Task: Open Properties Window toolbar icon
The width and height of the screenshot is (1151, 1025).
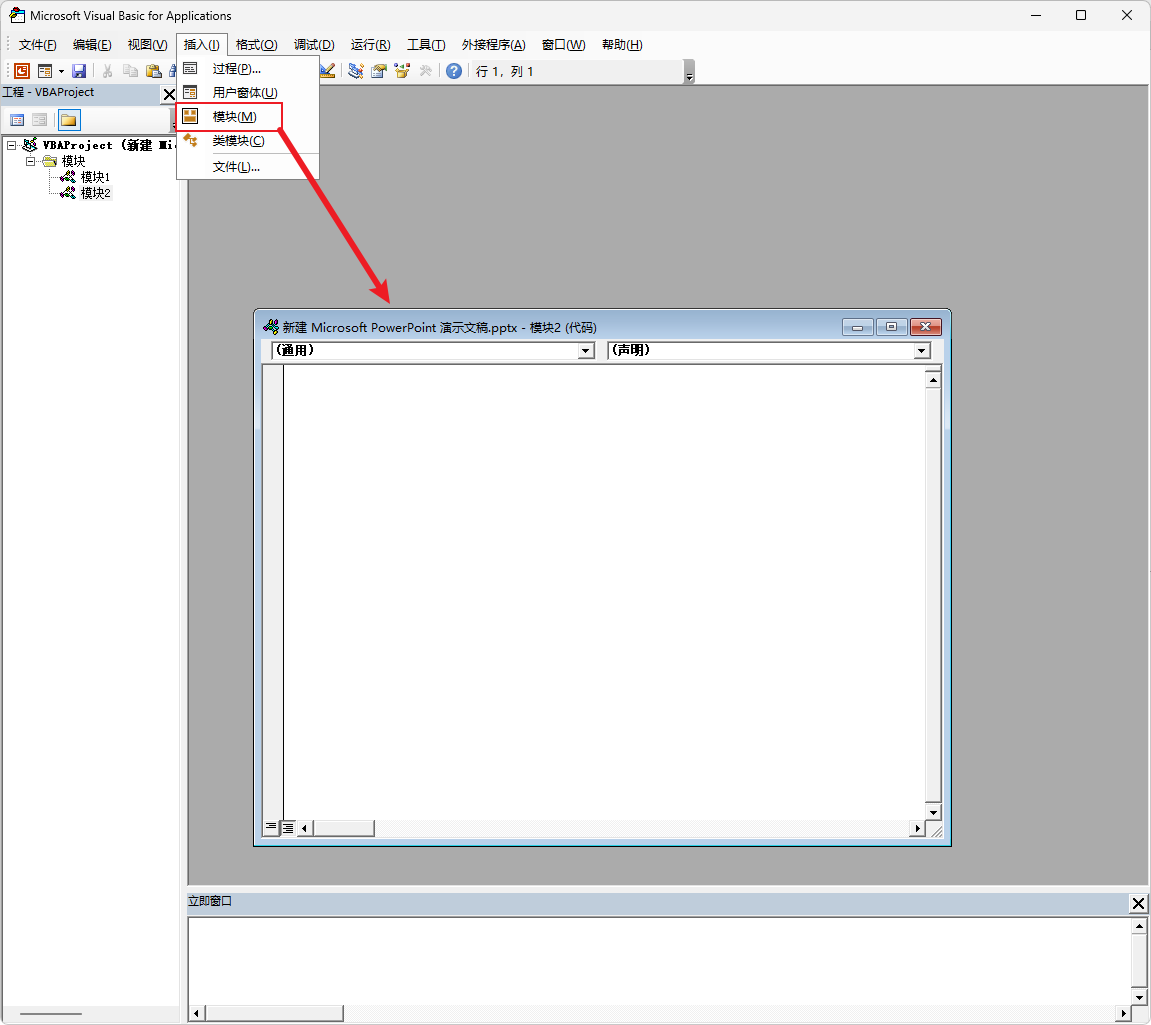Action: pyautogui.click(x=379, y=70)
